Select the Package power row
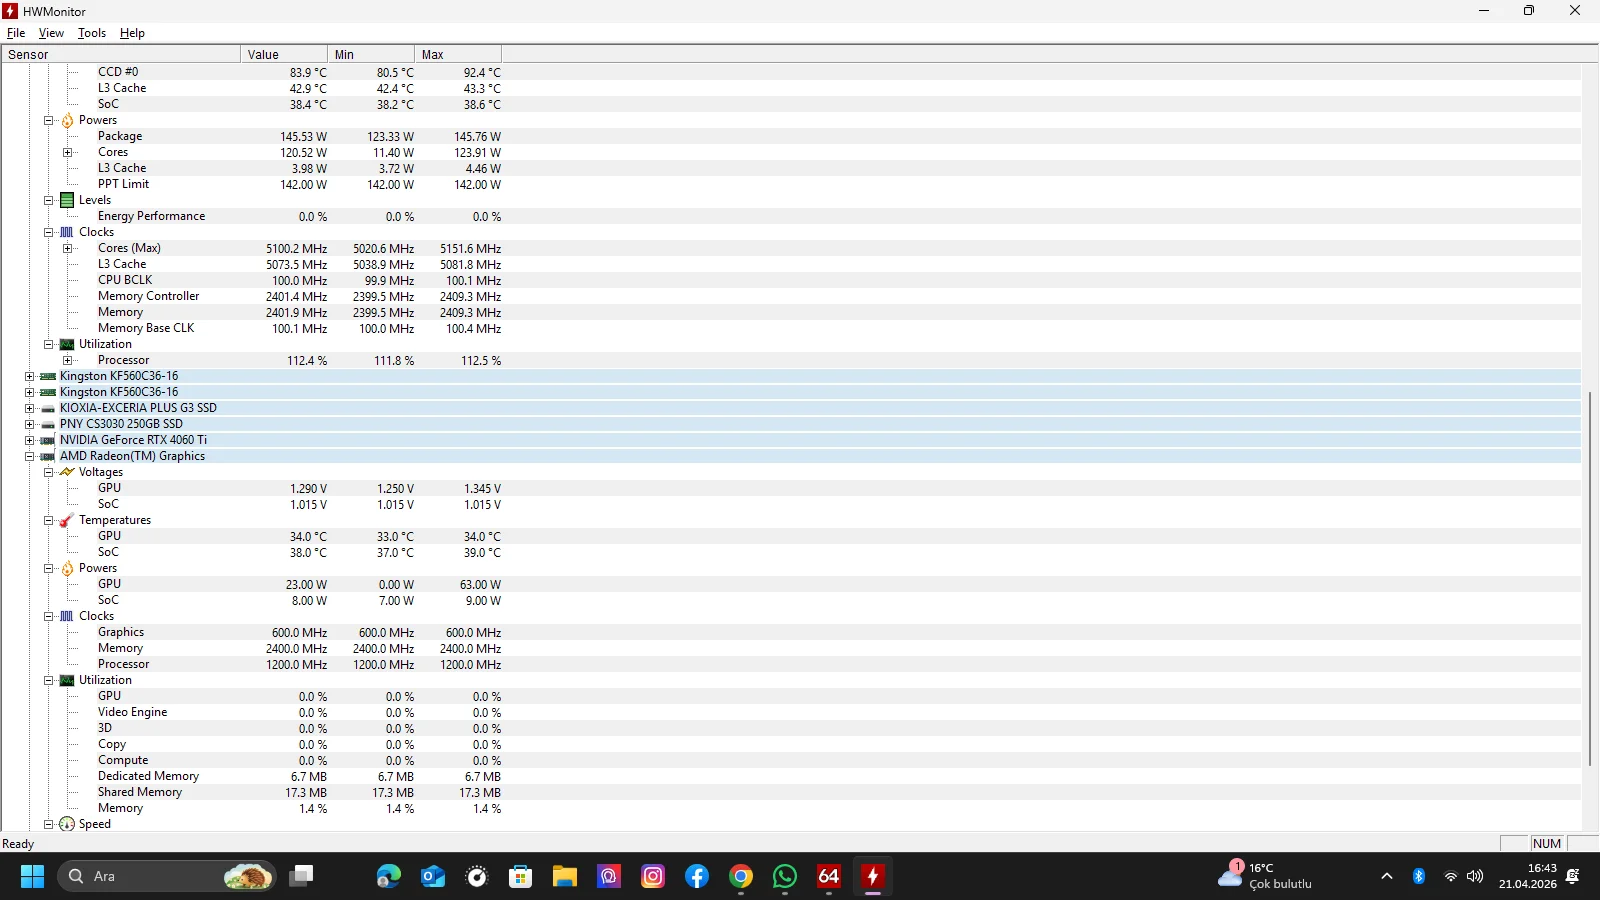Screen dimensions: 1600x900 pyautogui.click(x=791, y=136)
